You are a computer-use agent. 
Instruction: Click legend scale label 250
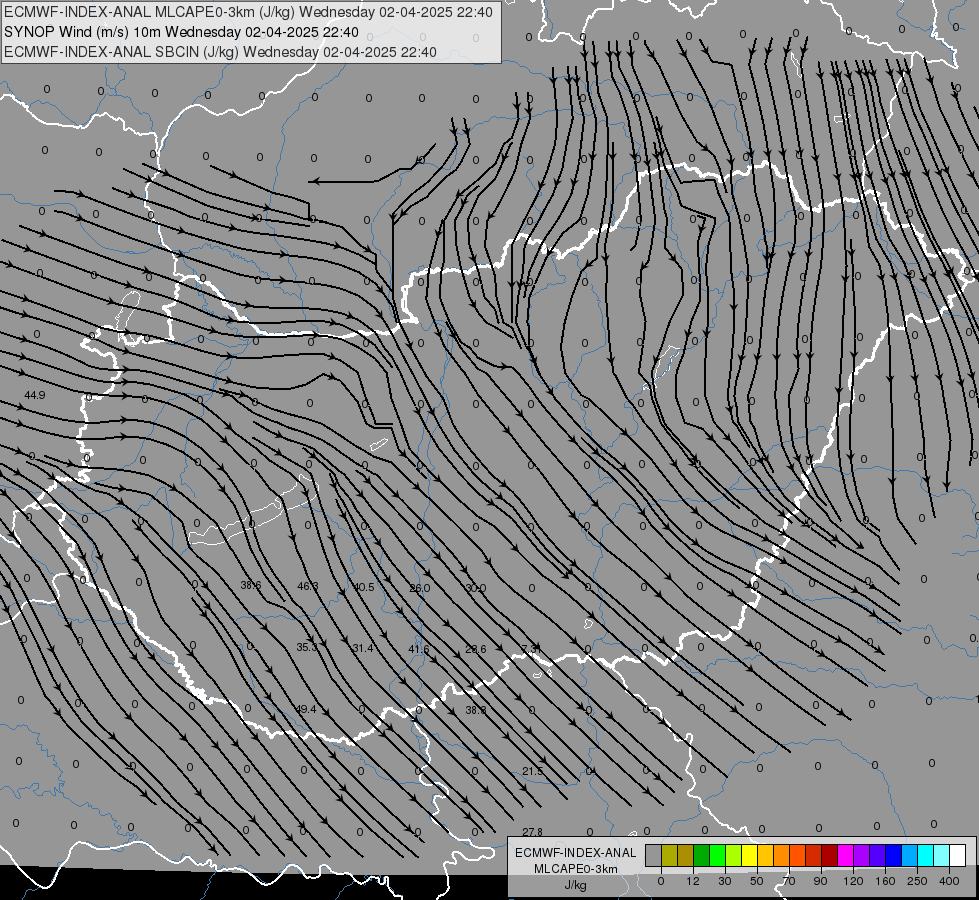click(917, 881)
